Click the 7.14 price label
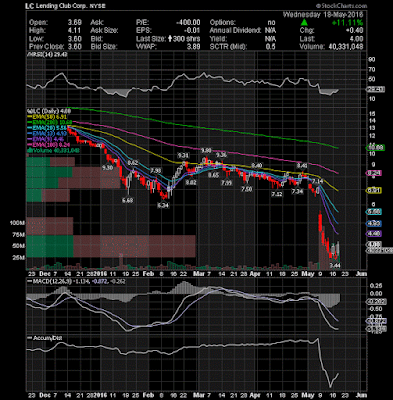The height and width of the screenshot is (400, 393). pyautogui.click(x=318, y=181)
